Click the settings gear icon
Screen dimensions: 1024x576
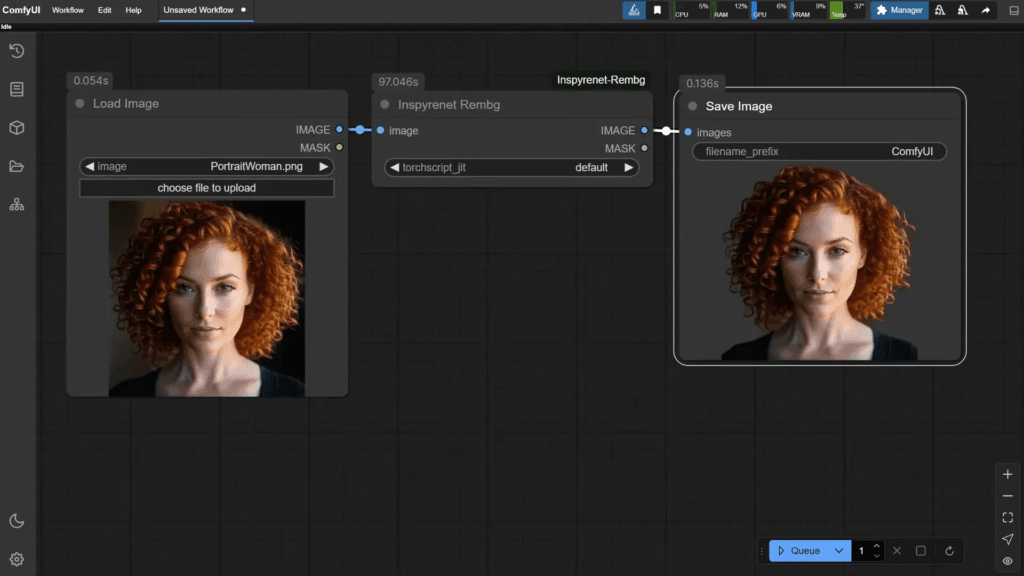point(17,559)
